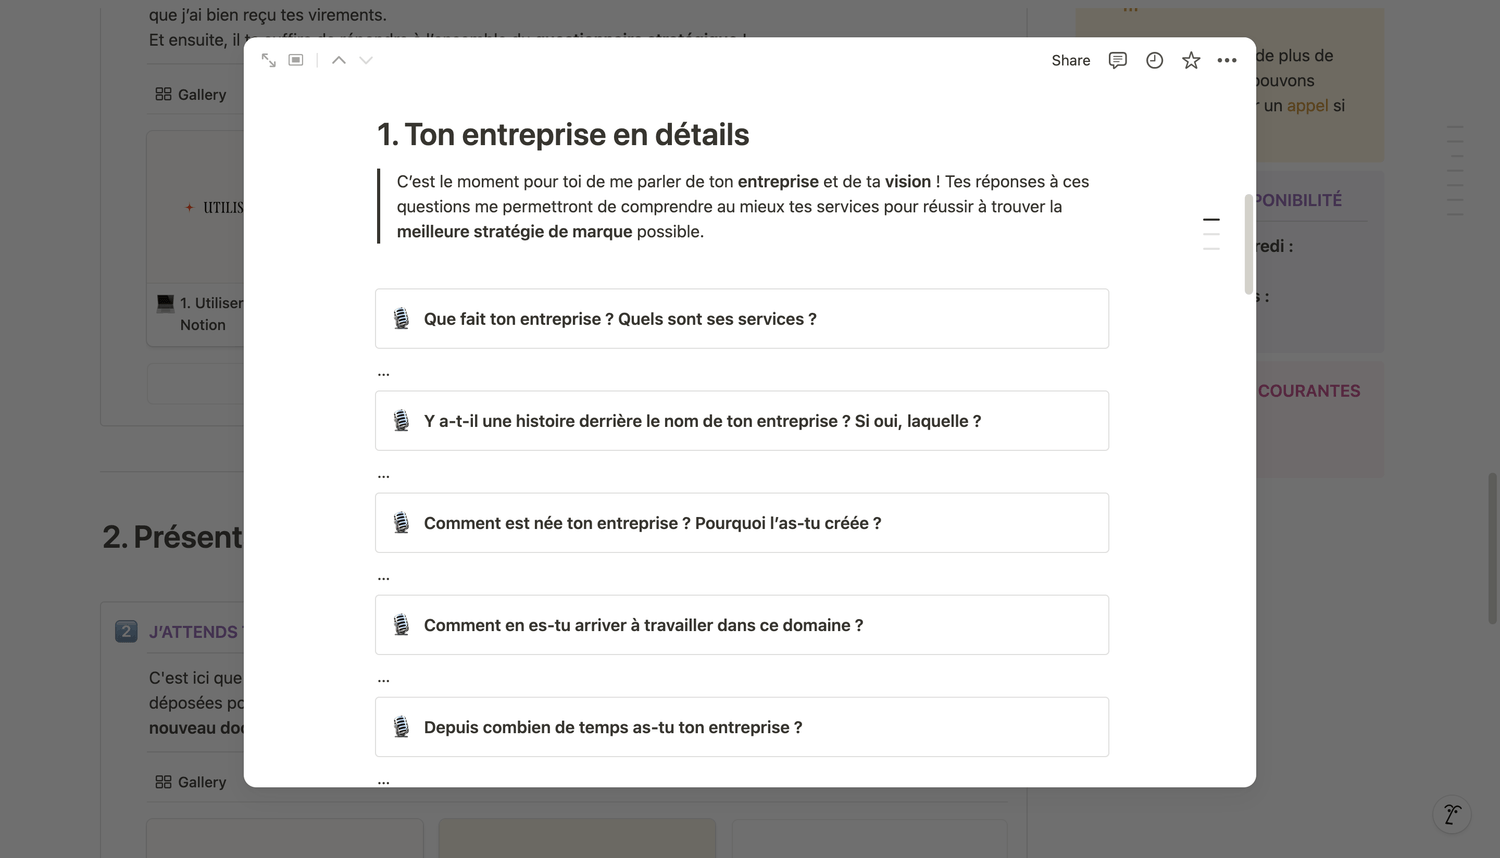Click the 'appel' link in the background callout
Viewport: 1500px width, 858px height.
(x=1307, y=105)
